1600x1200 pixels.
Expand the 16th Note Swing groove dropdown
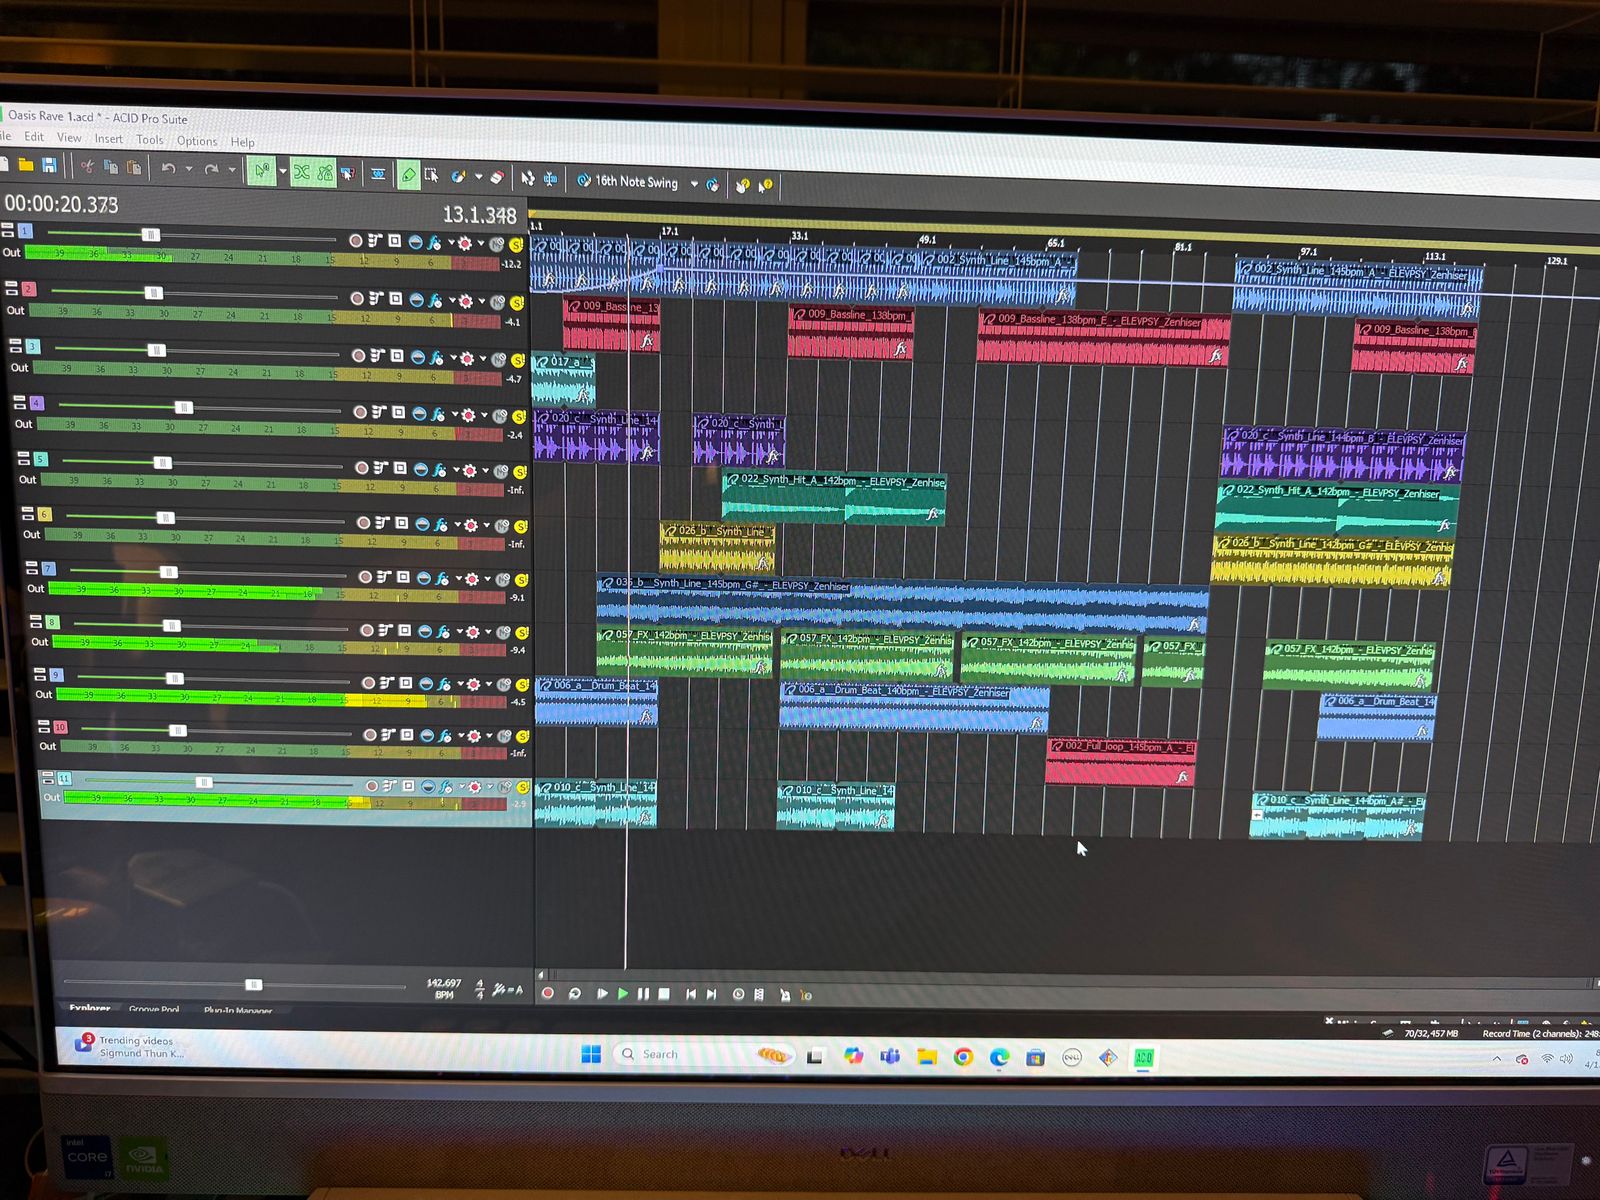(x=694, y=184)
